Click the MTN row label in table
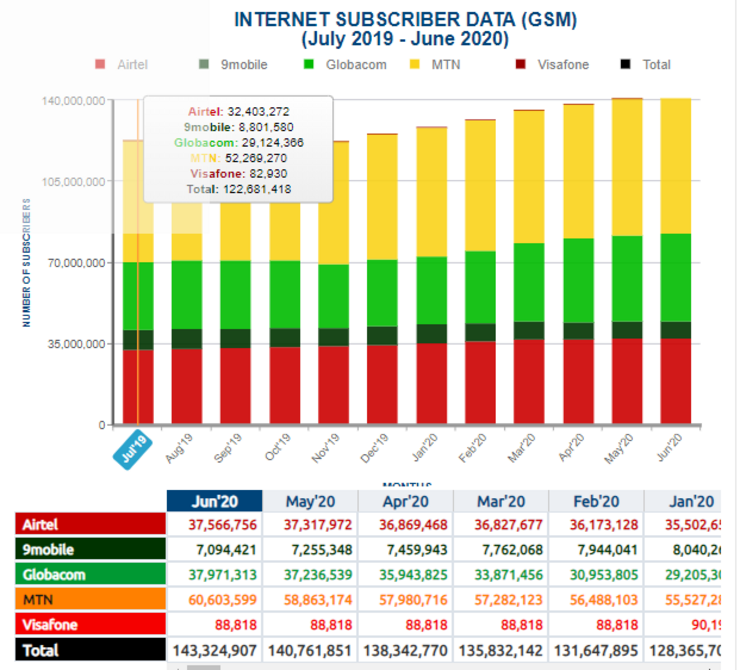The image size is (740, 670). tap(91, 599)
